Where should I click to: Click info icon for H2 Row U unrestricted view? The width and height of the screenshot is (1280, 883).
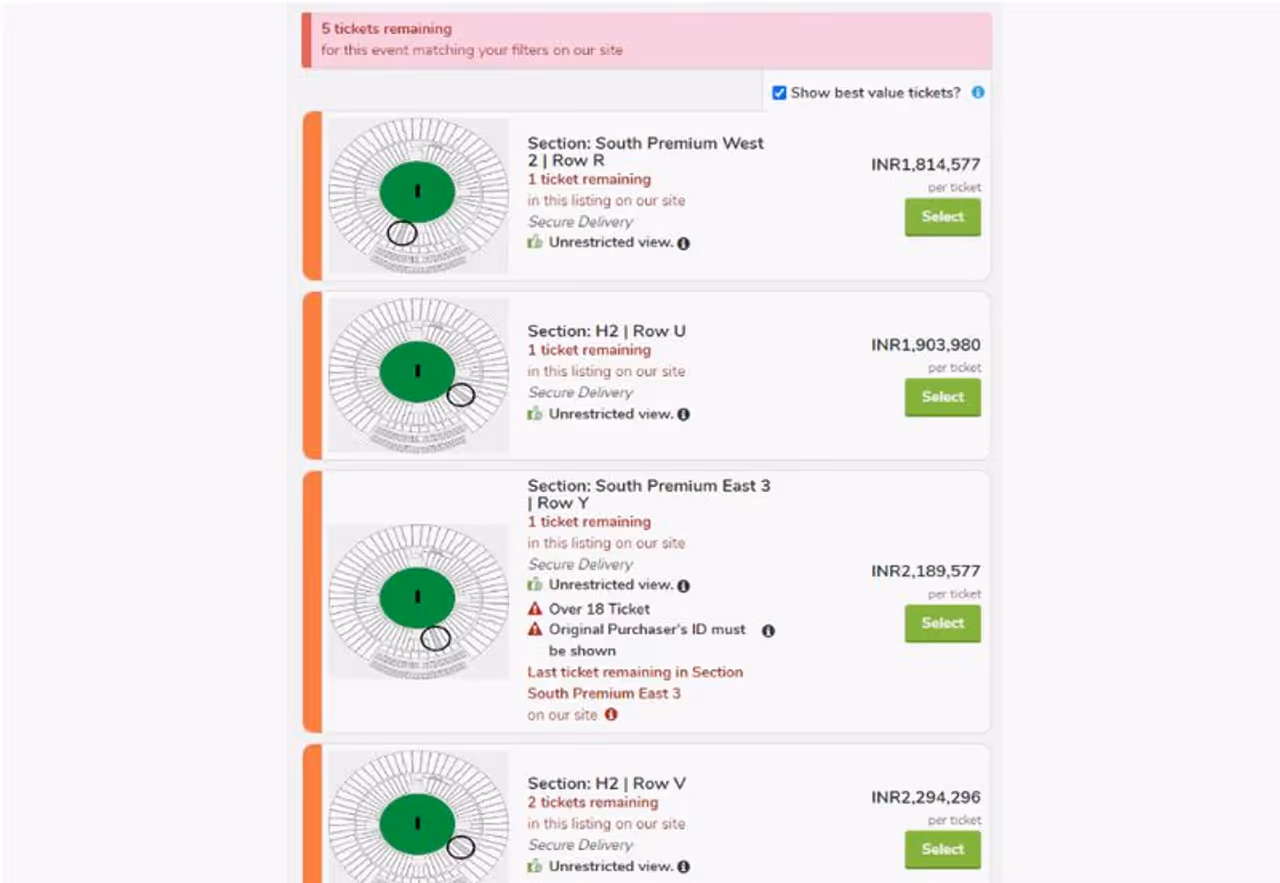point(683,414)
